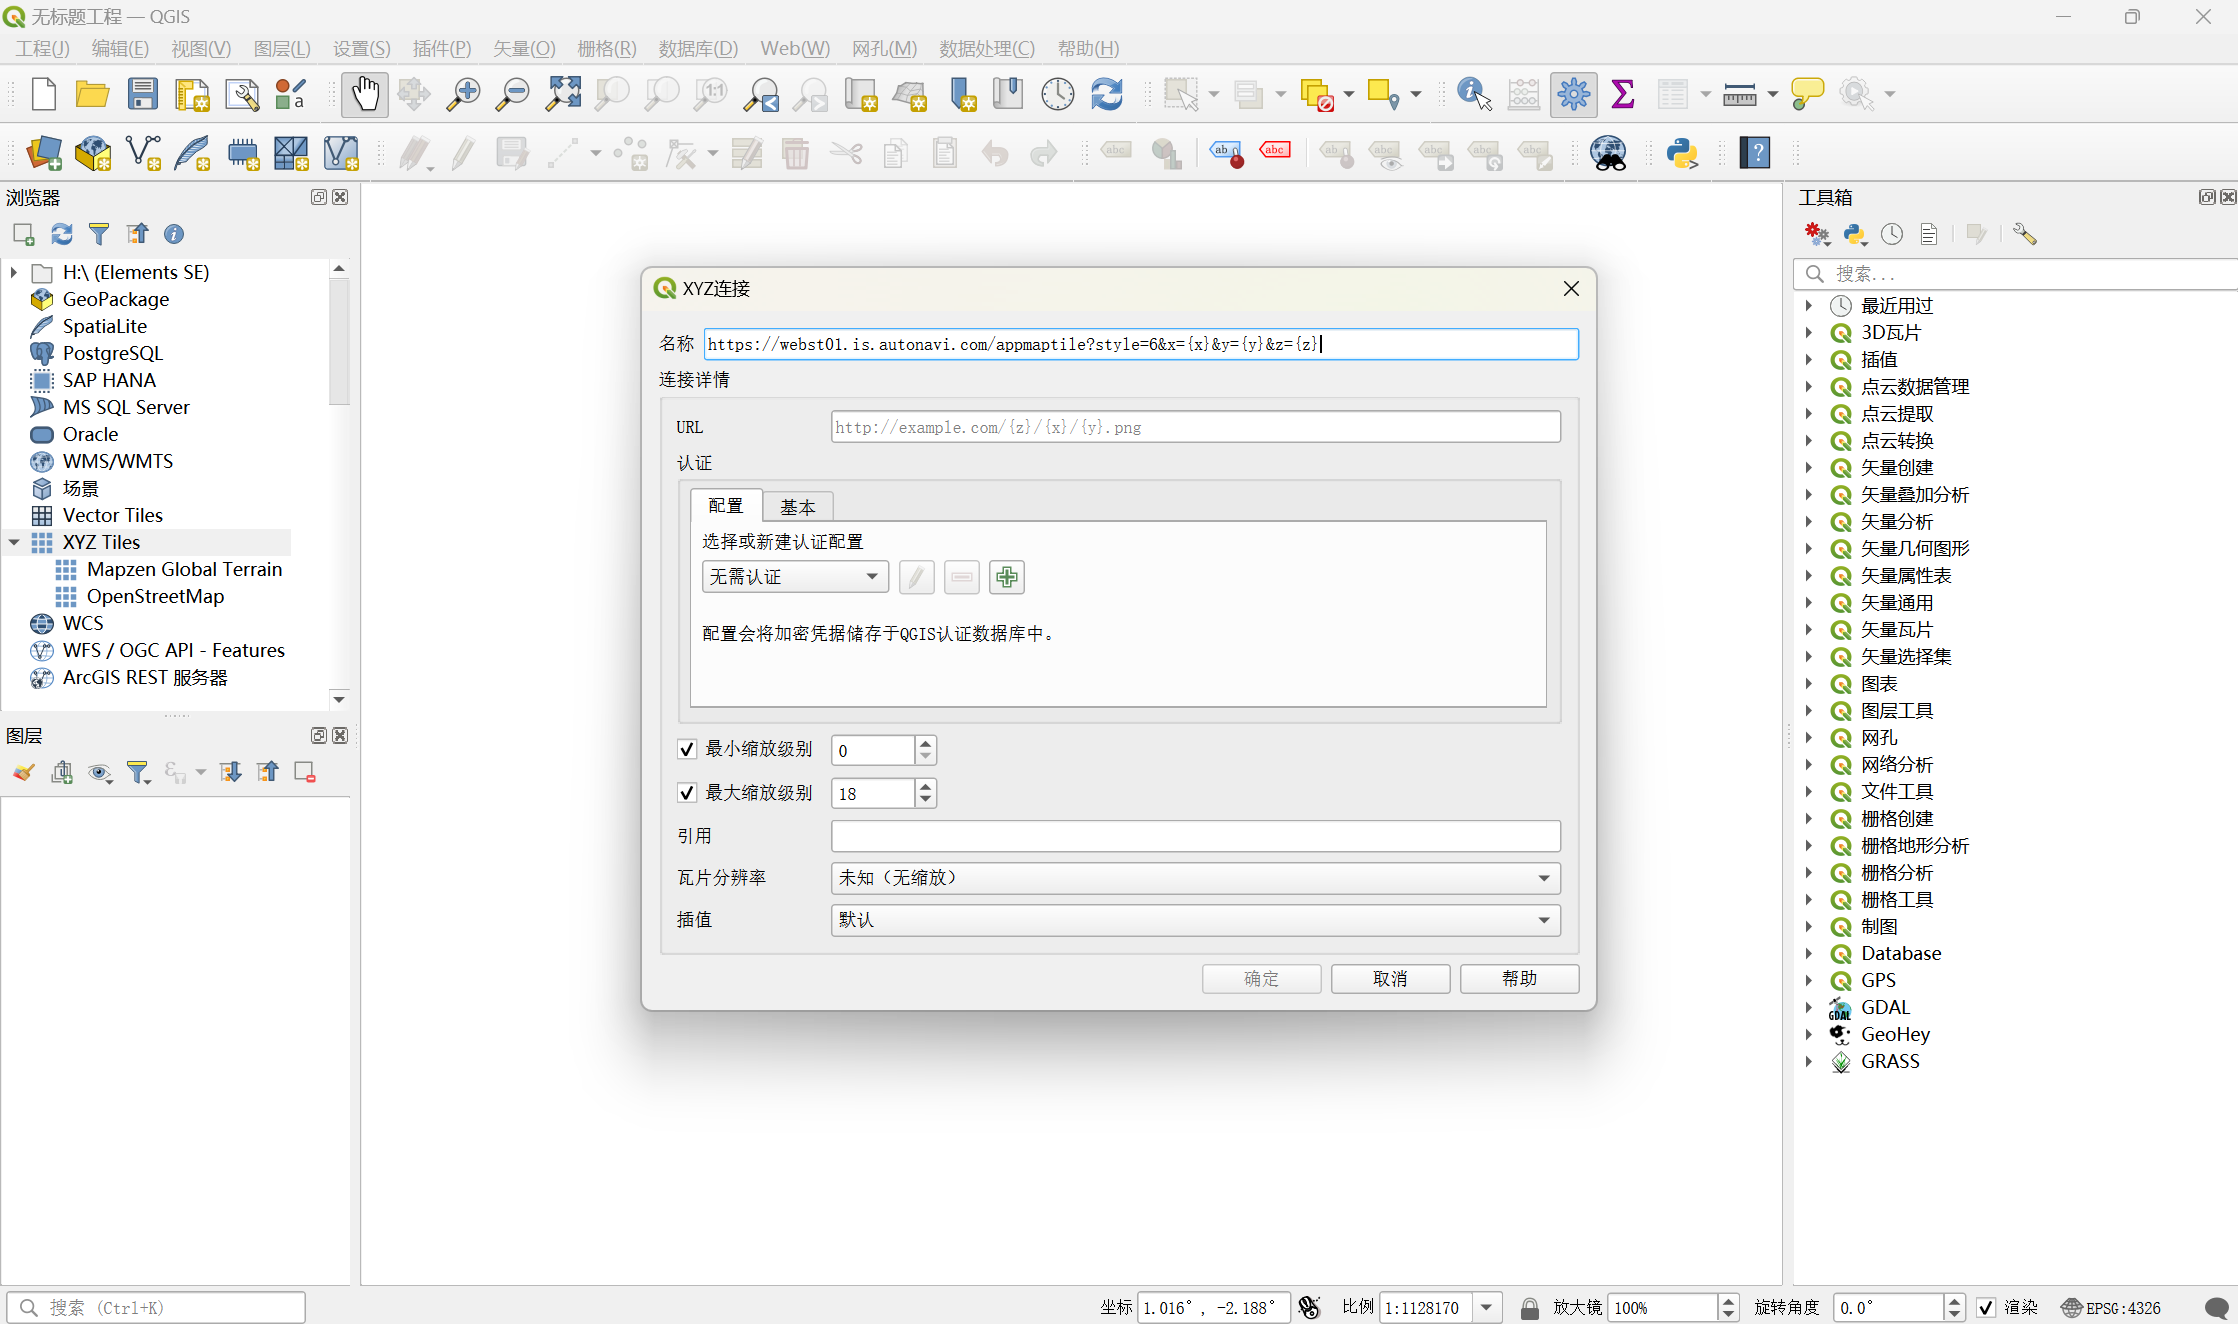Toggle the maximum zoom level checkbox
Viewport: 2238px width, 1324px height.
687,793
